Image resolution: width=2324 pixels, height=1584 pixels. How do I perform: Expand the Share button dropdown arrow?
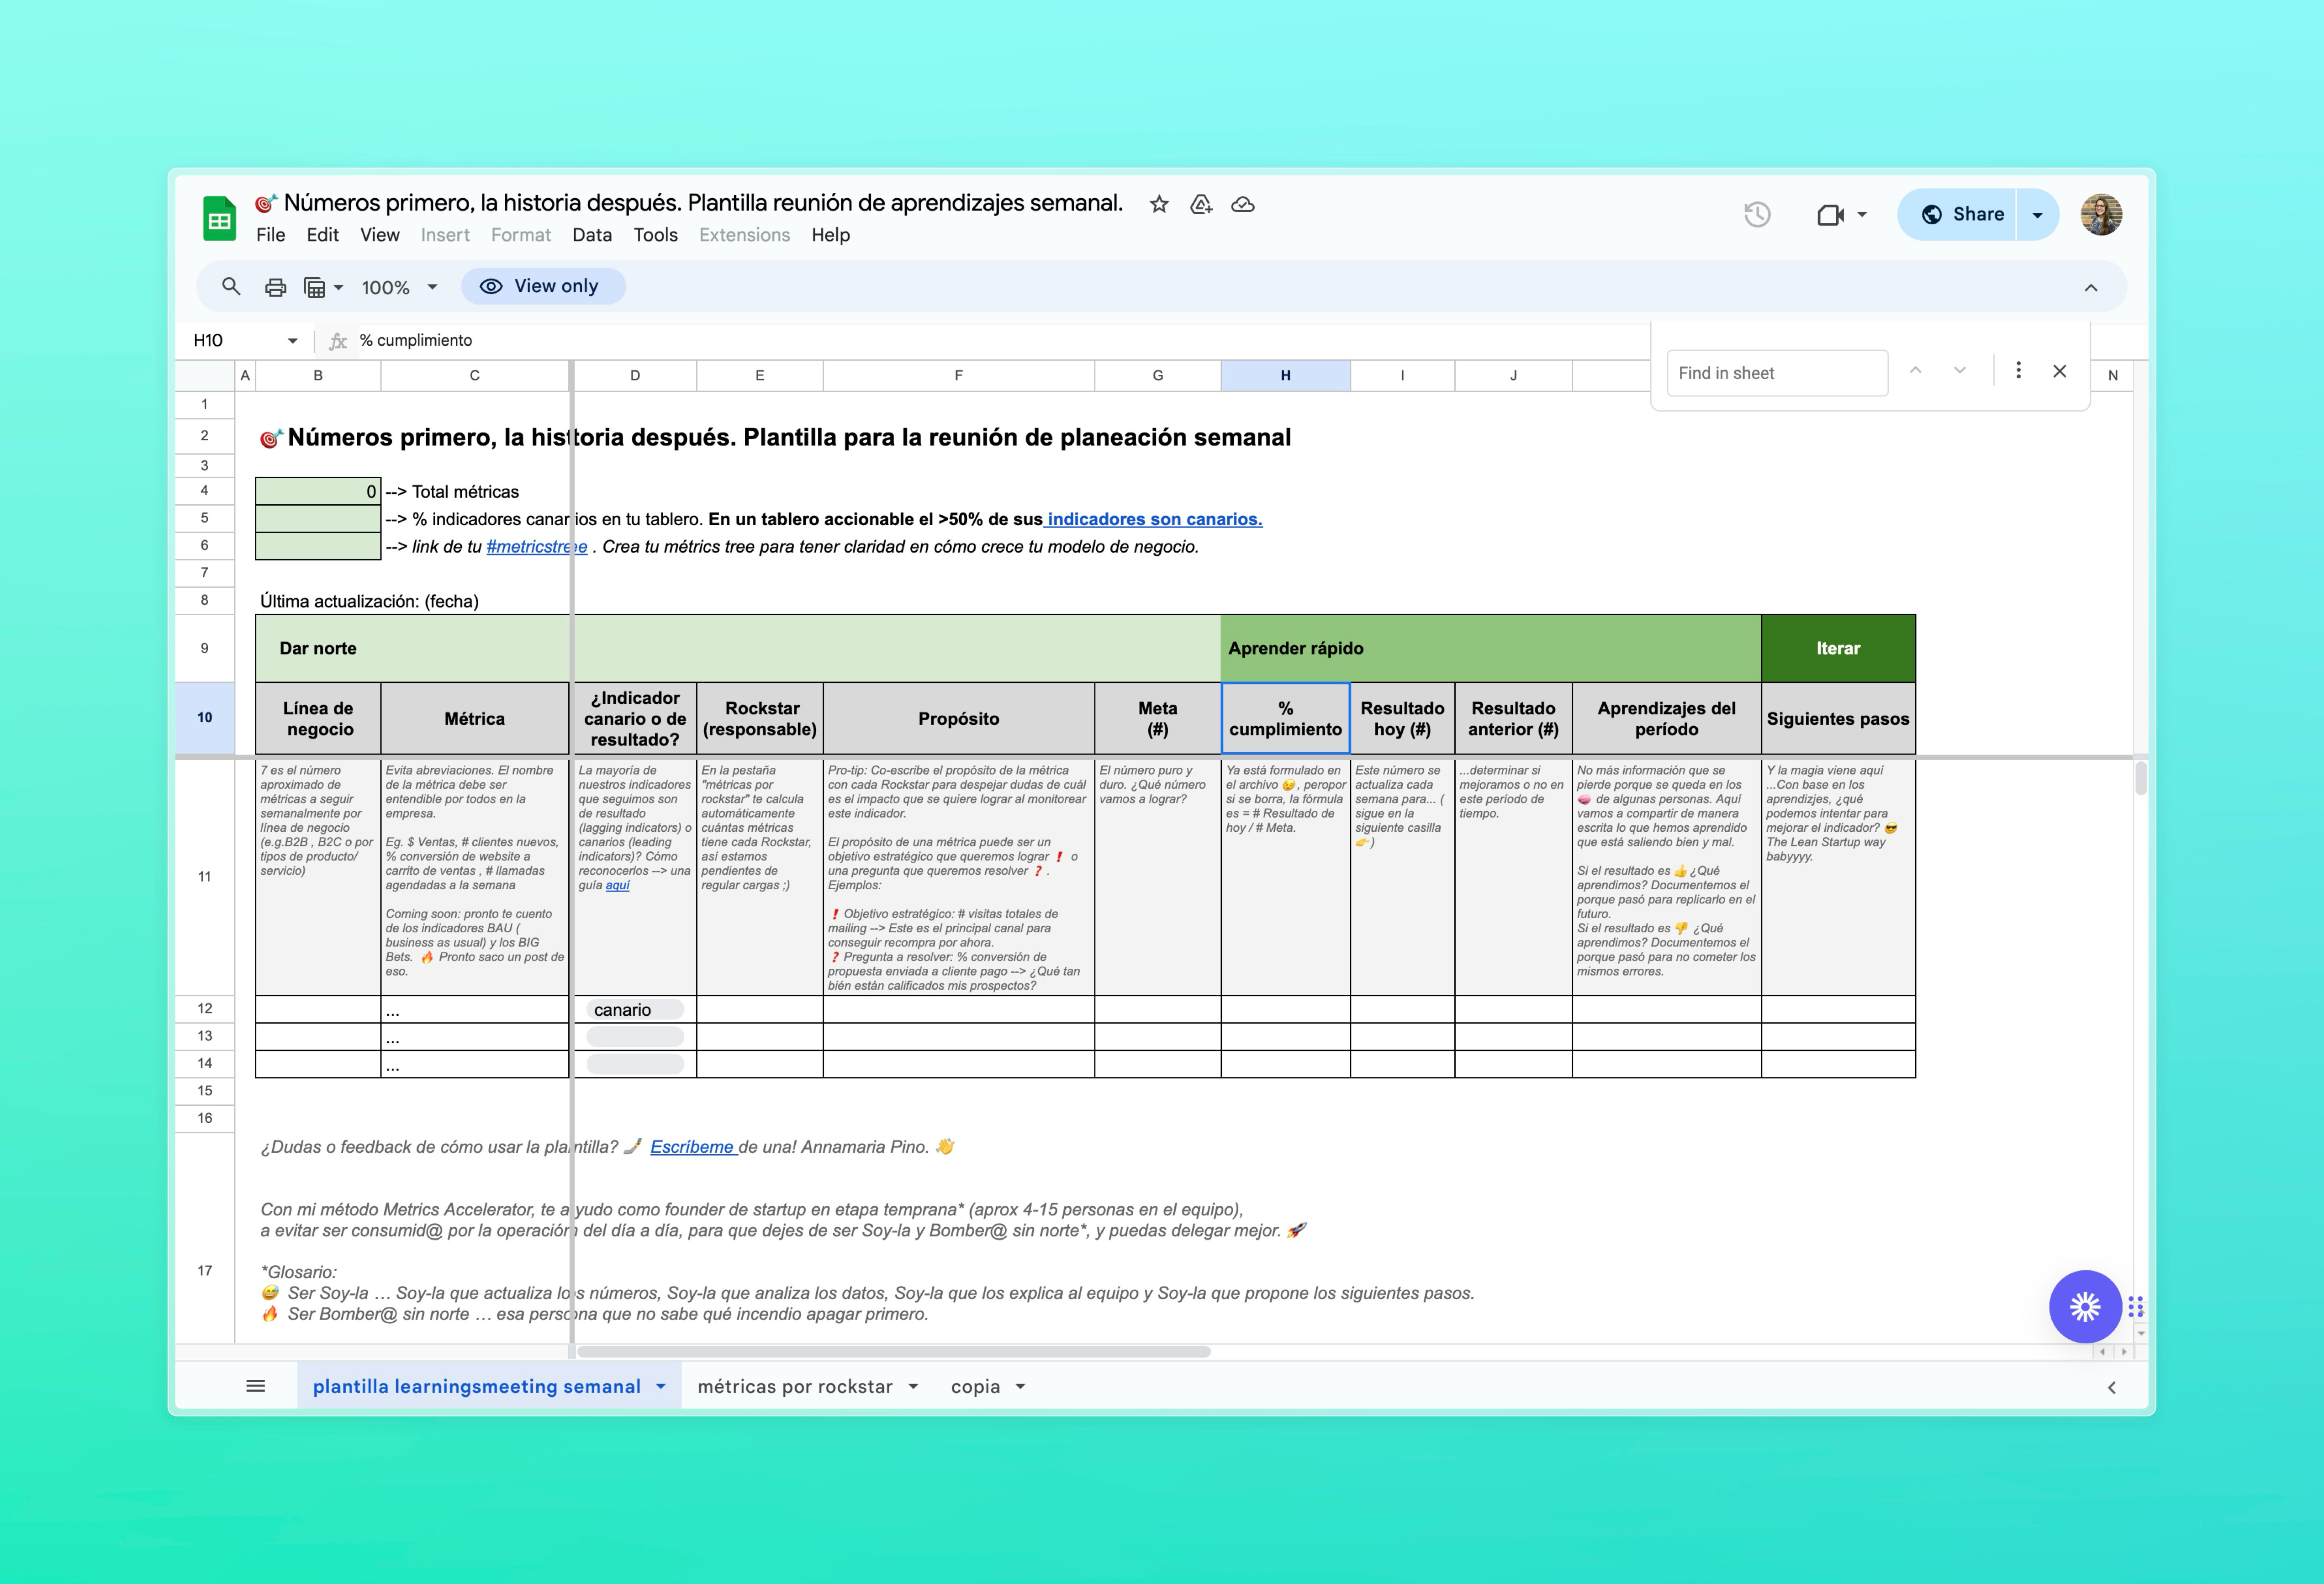(x=2037, y=214)
